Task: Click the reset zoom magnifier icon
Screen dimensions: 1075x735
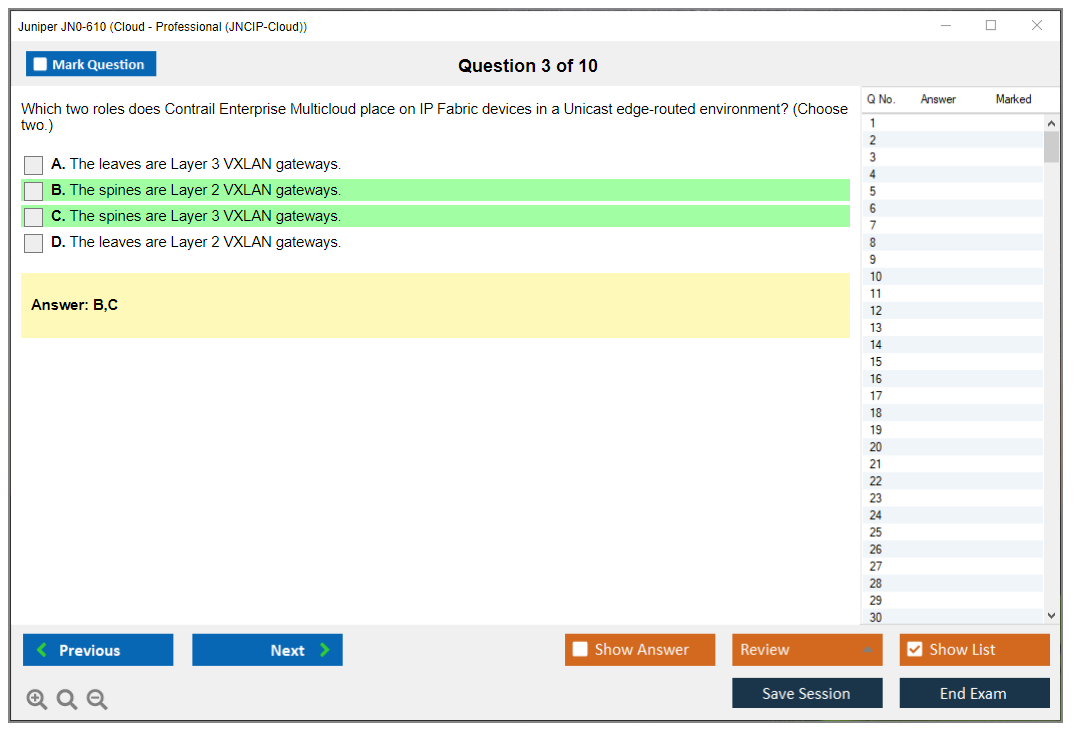Action: coord(67,700)
